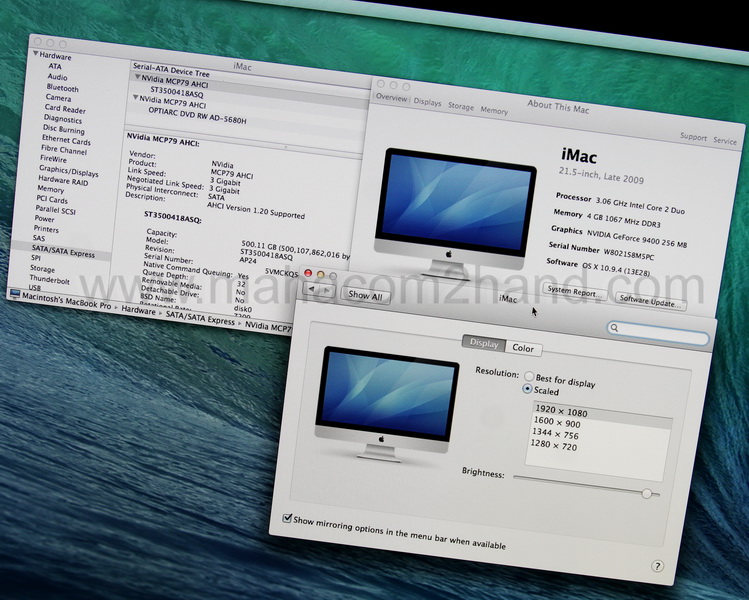Select Ethernet Cards in hardware sidebar
The image size is (749, 600).
pos(66,140)
